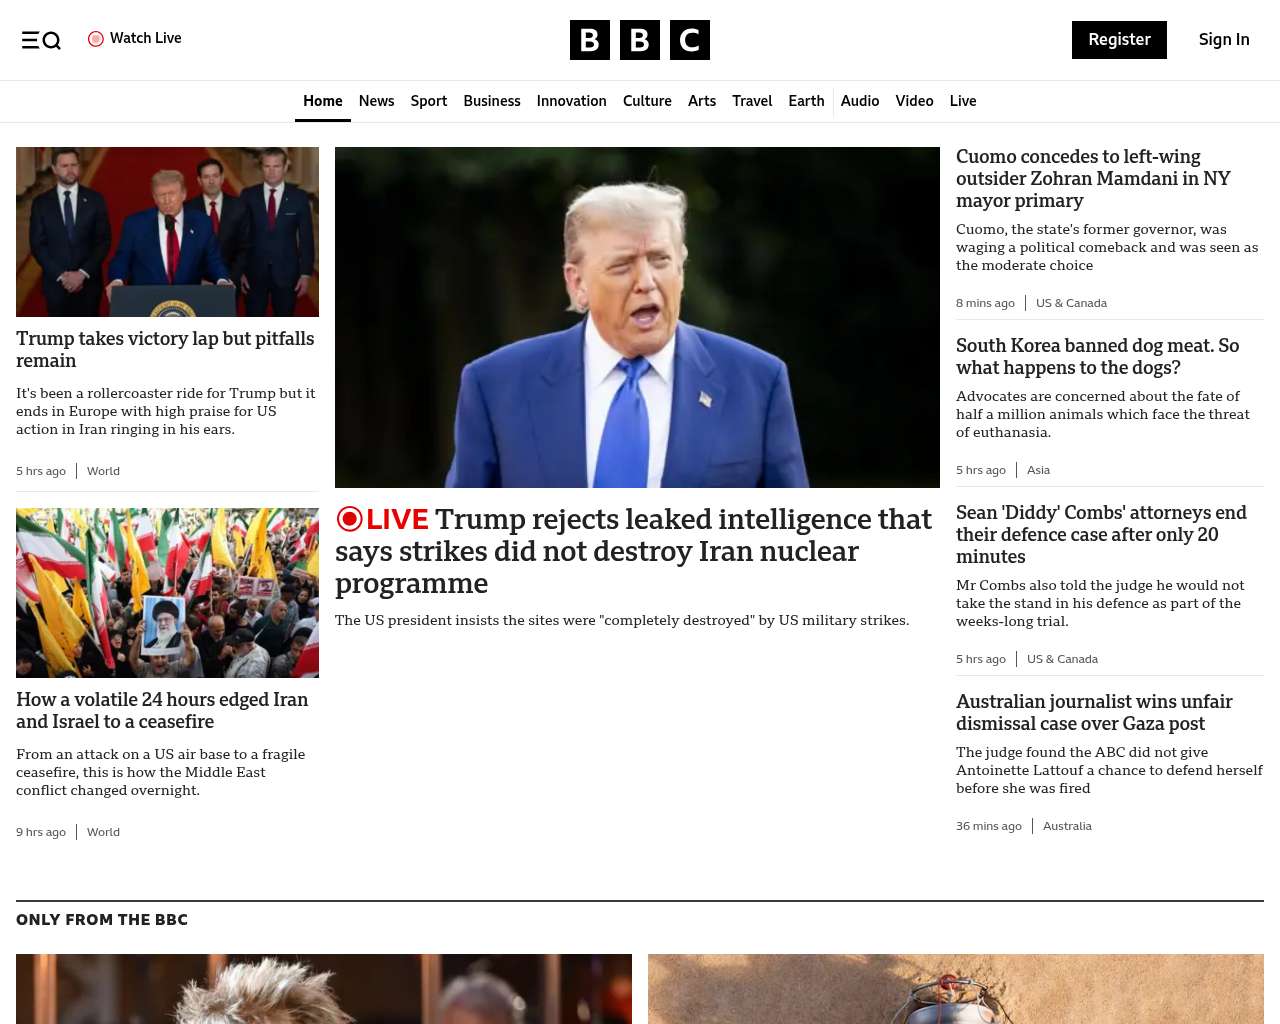Open the menu and search icon
Viewport: 1280px width, 1024px height.
tap(41, 40)
